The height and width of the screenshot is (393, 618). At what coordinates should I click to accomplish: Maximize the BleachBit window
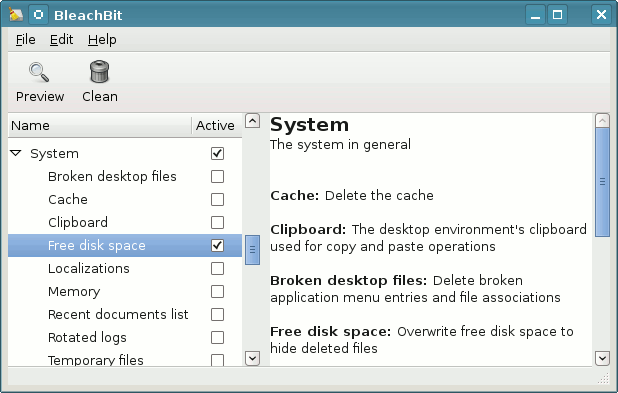557,15
